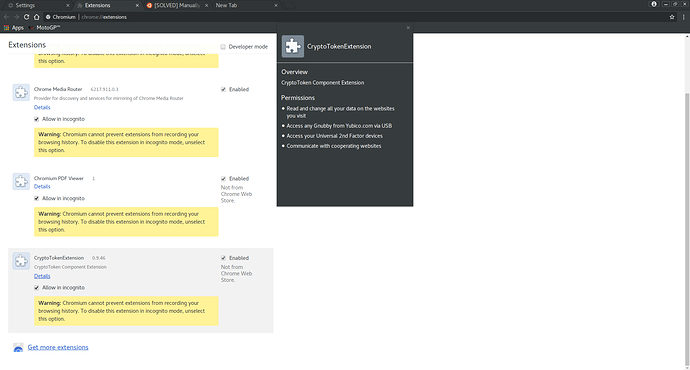690x370 pixels.
Task: Close the New Tab tab
Action: click(x=276, y=5)
